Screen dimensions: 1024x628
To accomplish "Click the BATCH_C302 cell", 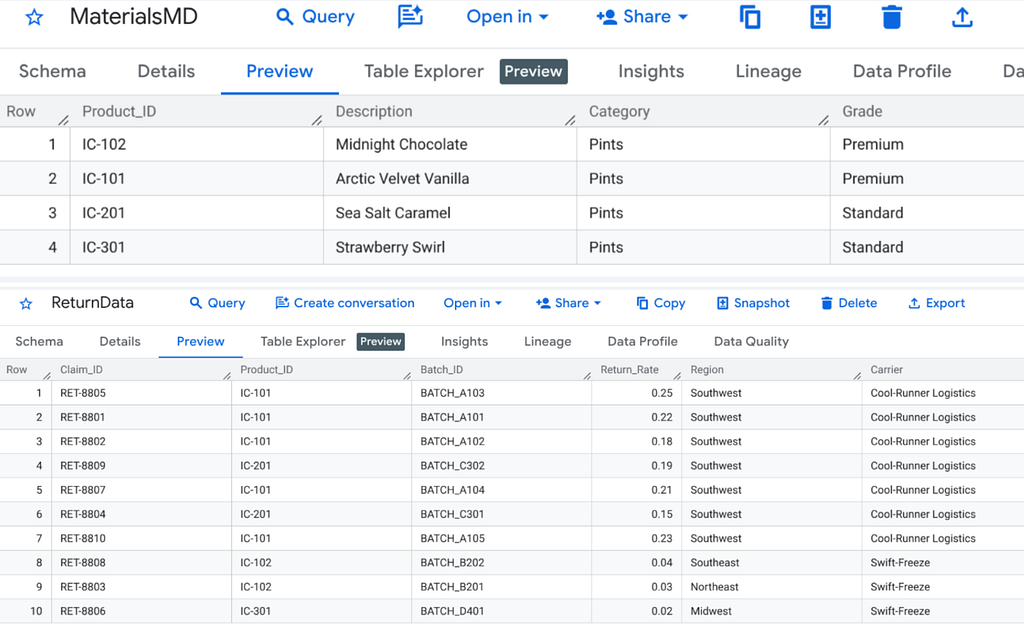I will pyautogui.click(x=502, y=465).
